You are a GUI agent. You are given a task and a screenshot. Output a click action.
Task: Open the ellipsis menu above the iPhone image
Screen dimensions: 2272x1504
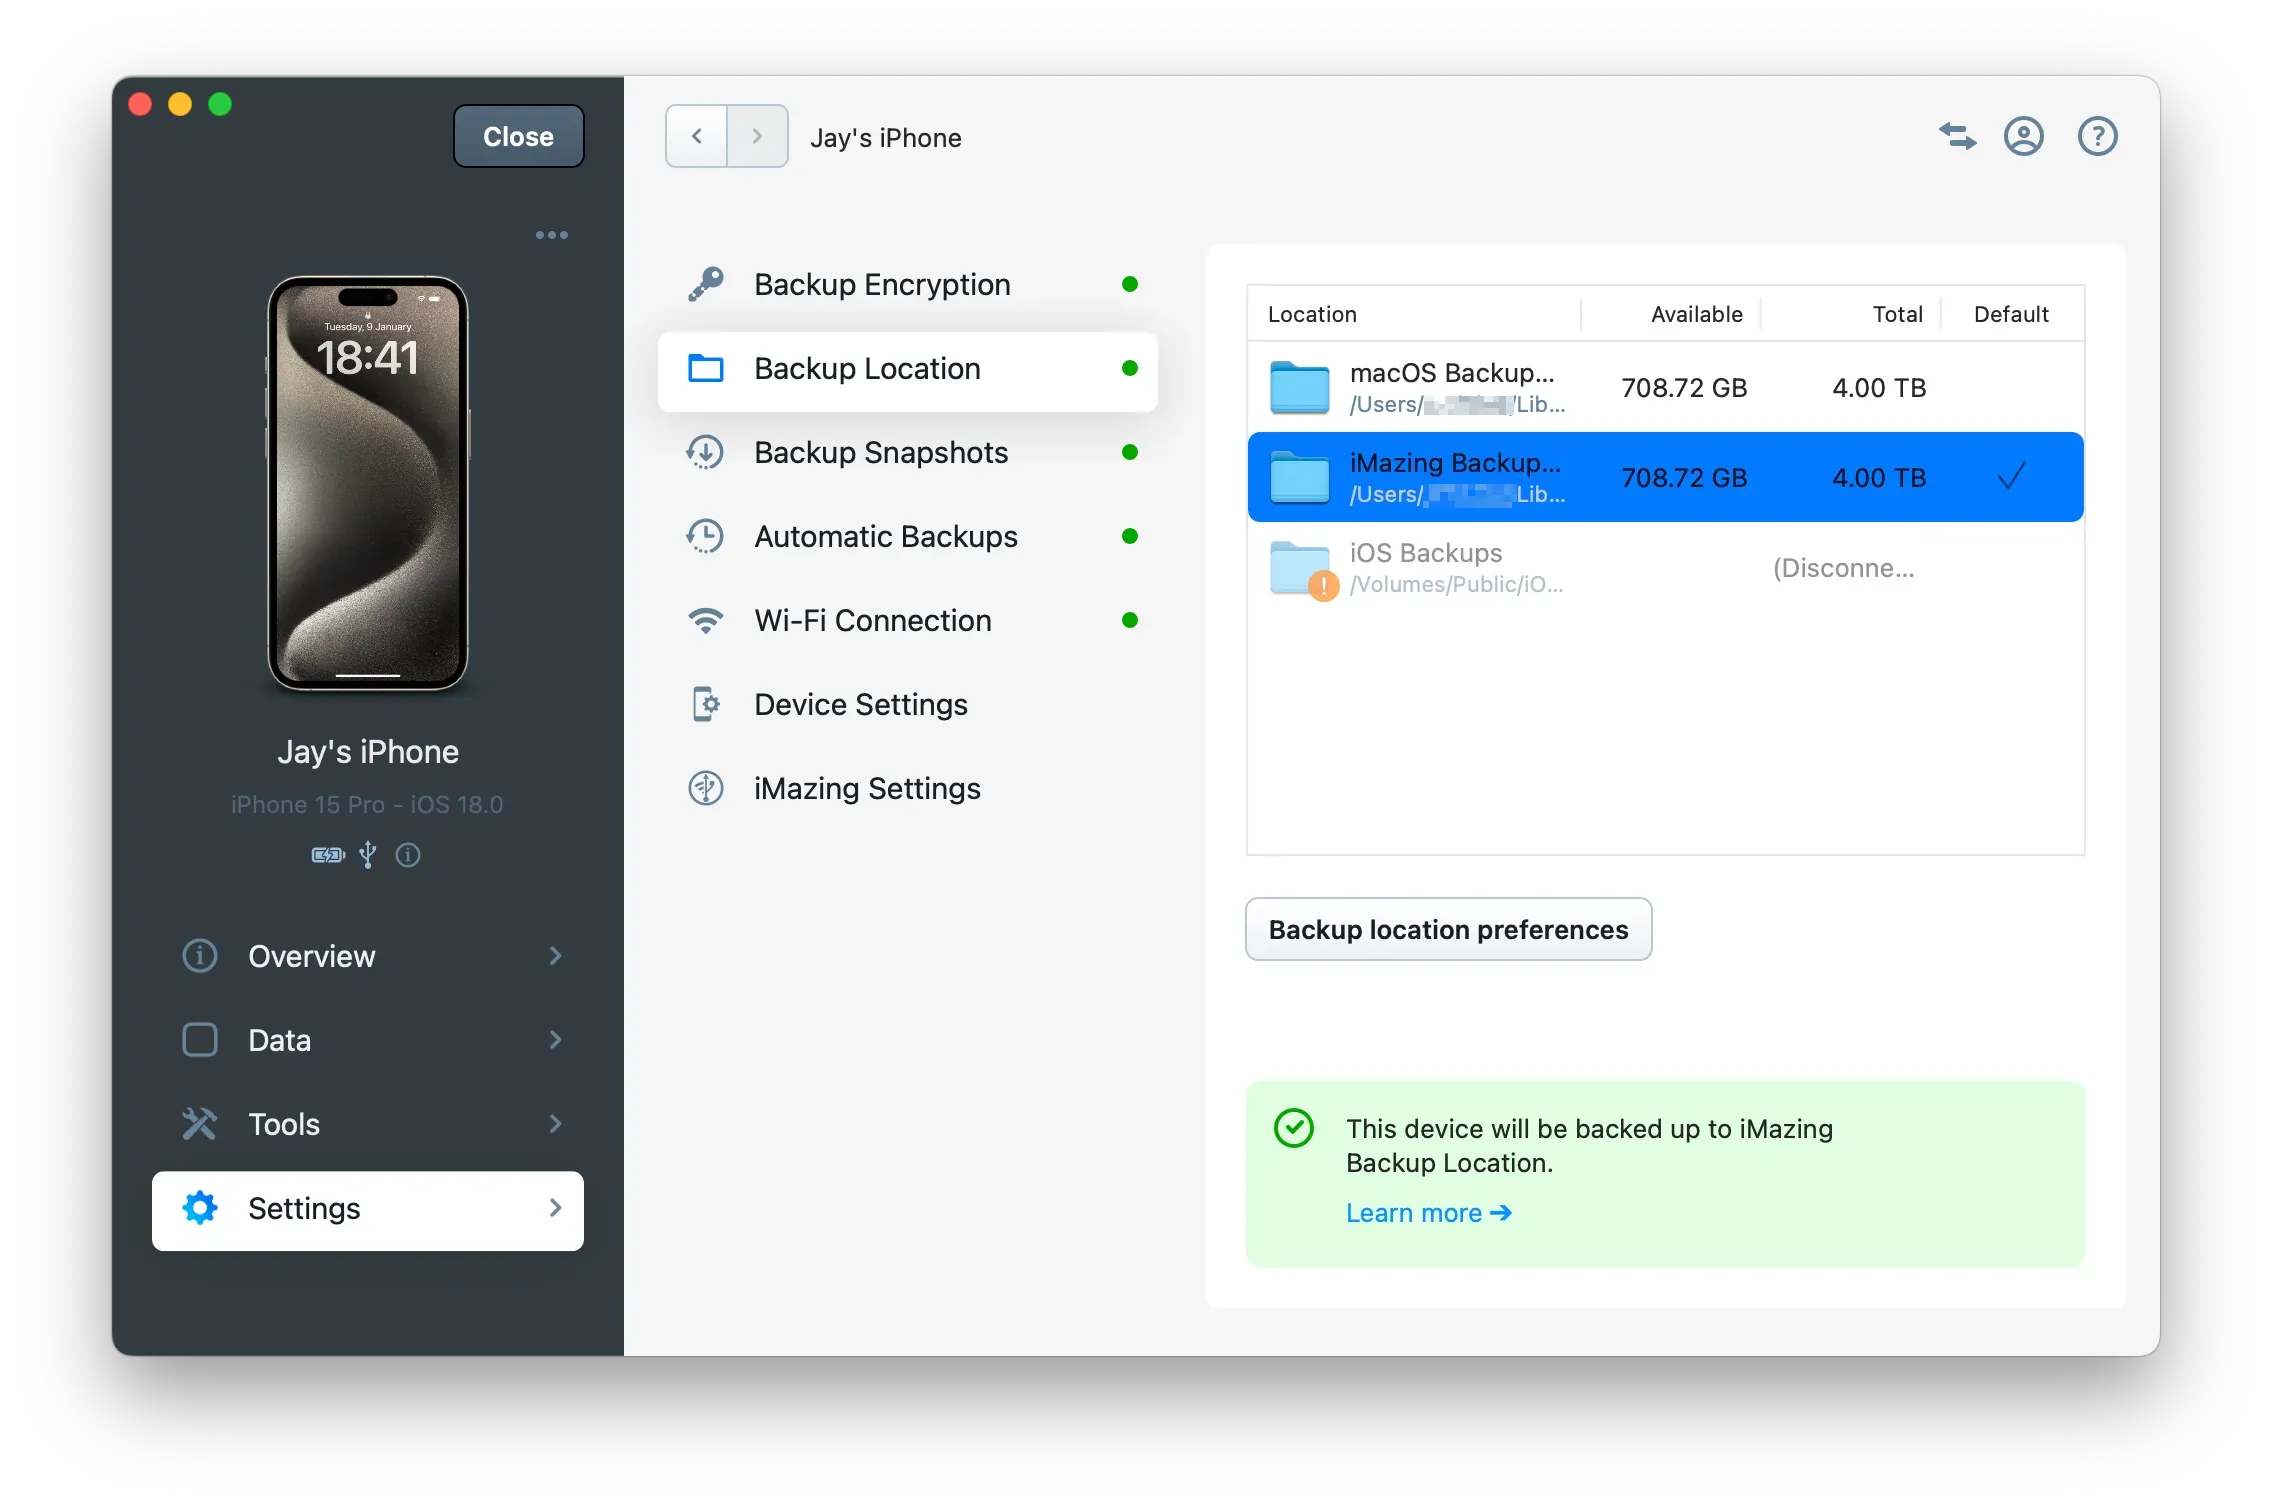coord(552,234)
